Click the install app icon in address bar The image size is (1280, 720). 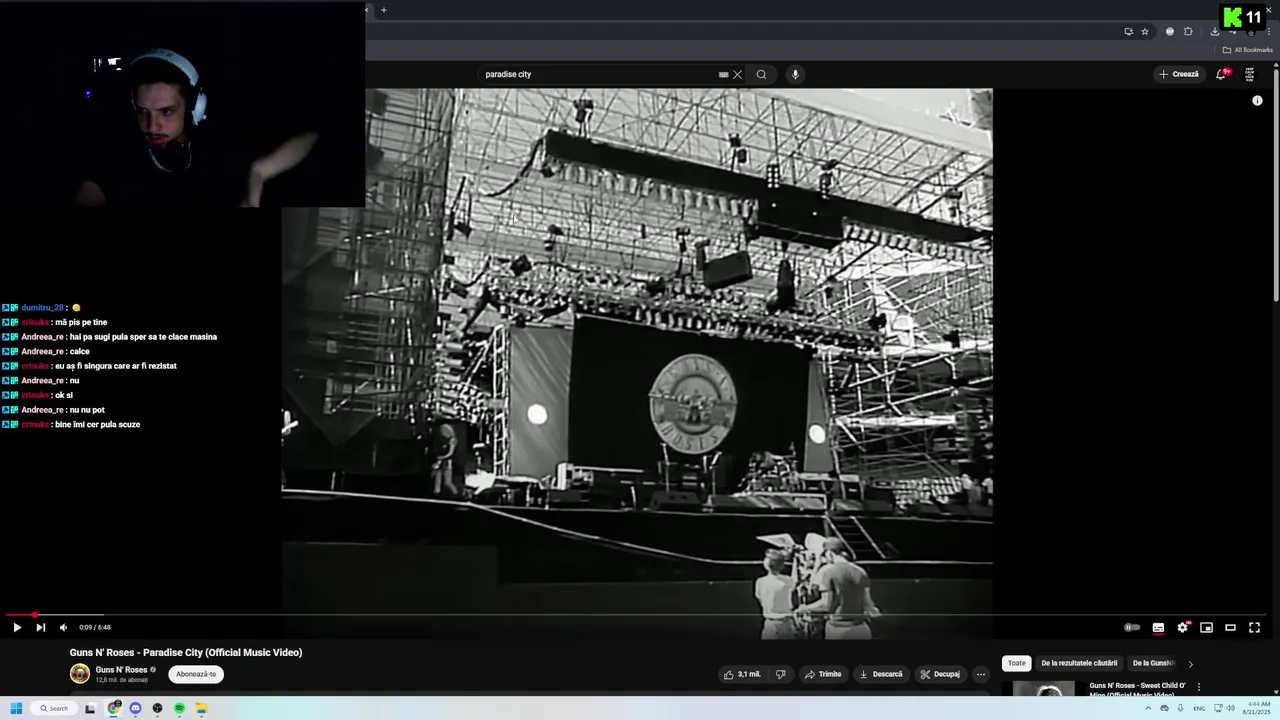click(1128, 31)
